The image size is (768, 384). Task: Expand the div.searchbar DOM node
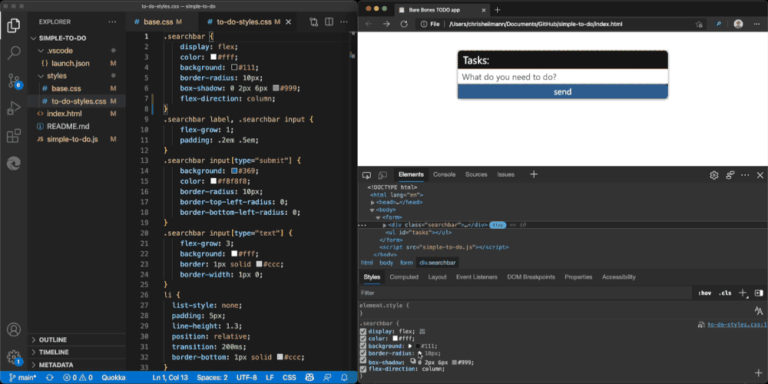click(384, 225)
